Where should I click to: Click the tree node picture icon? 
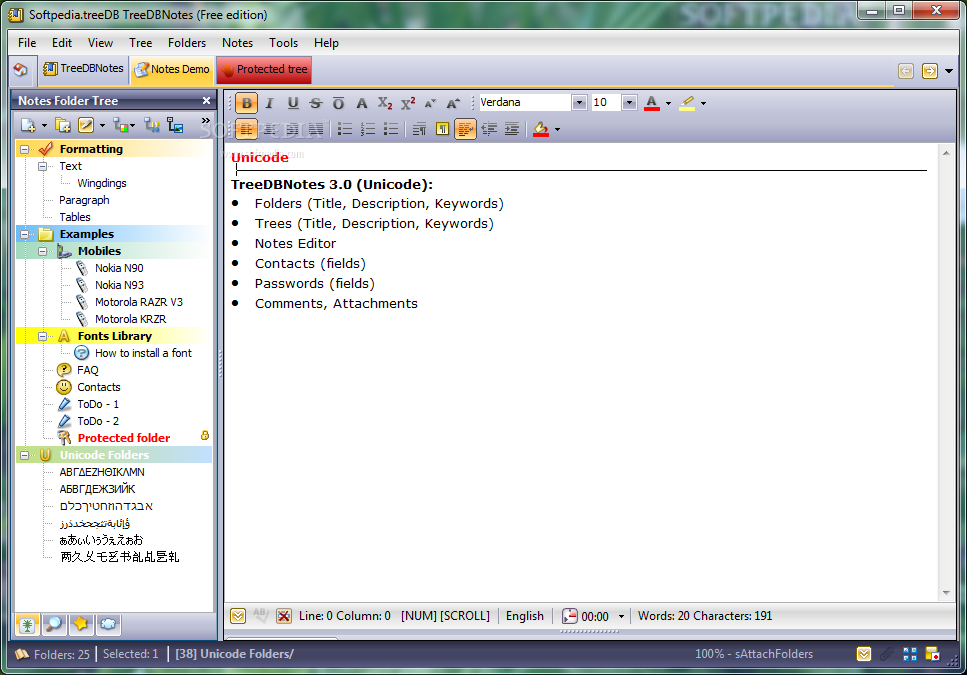pyautogui.click(x=175, y=126)
